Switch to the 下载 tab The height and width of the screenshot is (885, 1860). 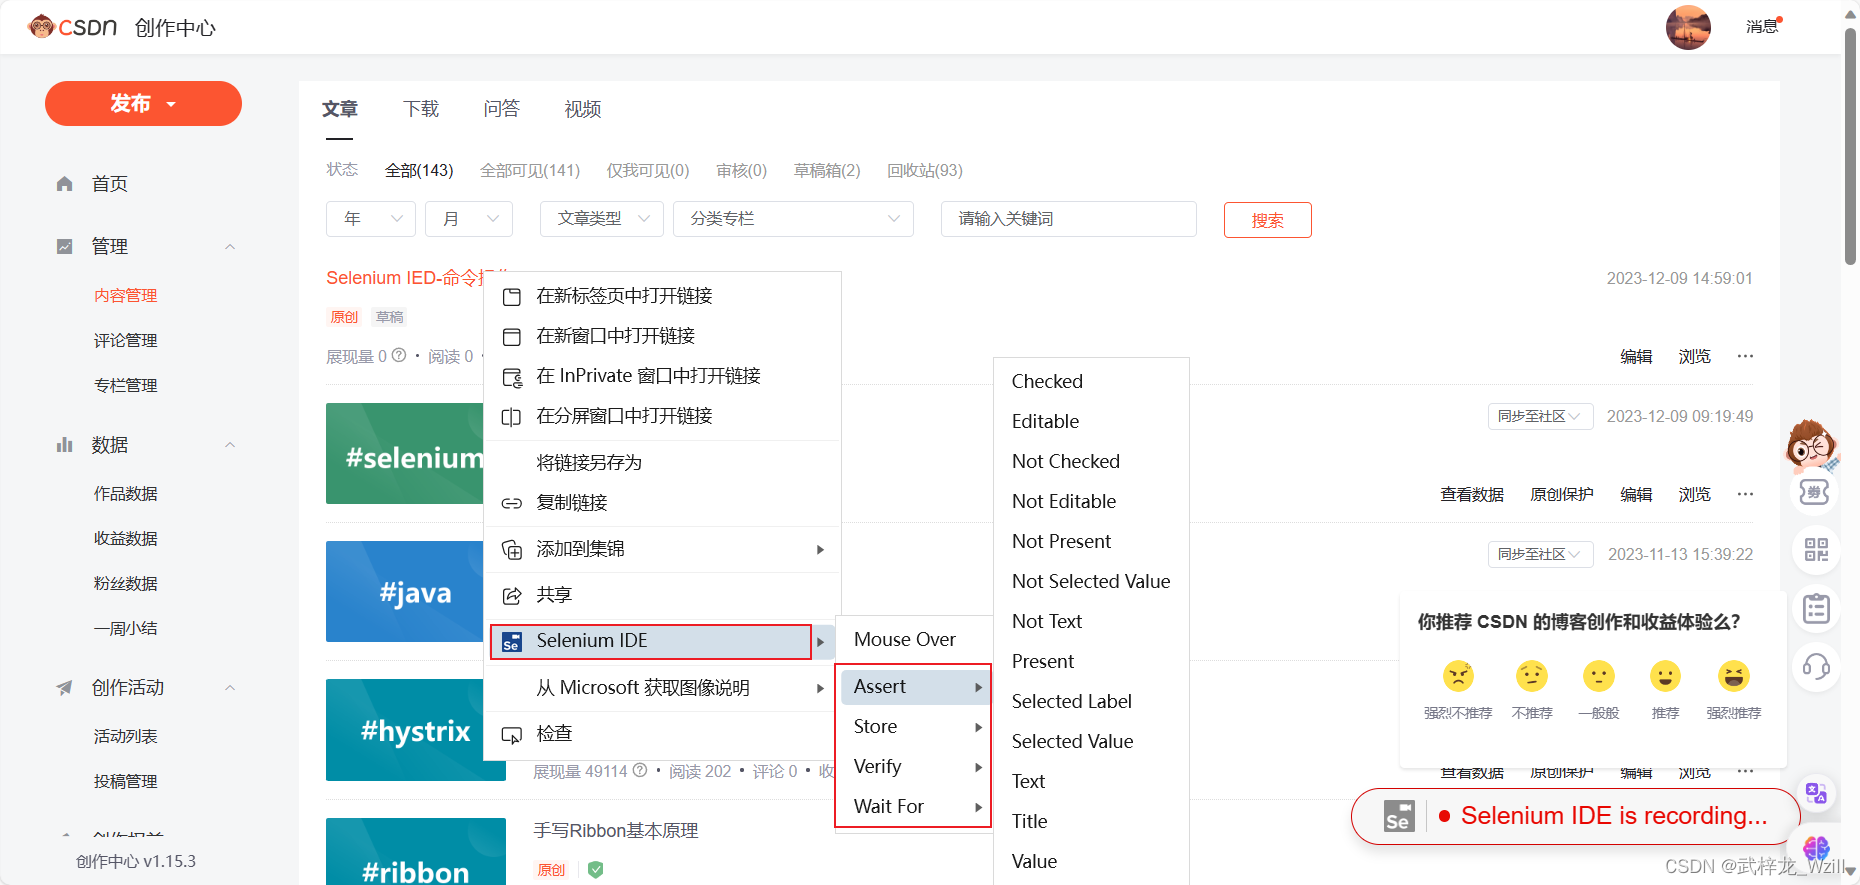(421, 109)
